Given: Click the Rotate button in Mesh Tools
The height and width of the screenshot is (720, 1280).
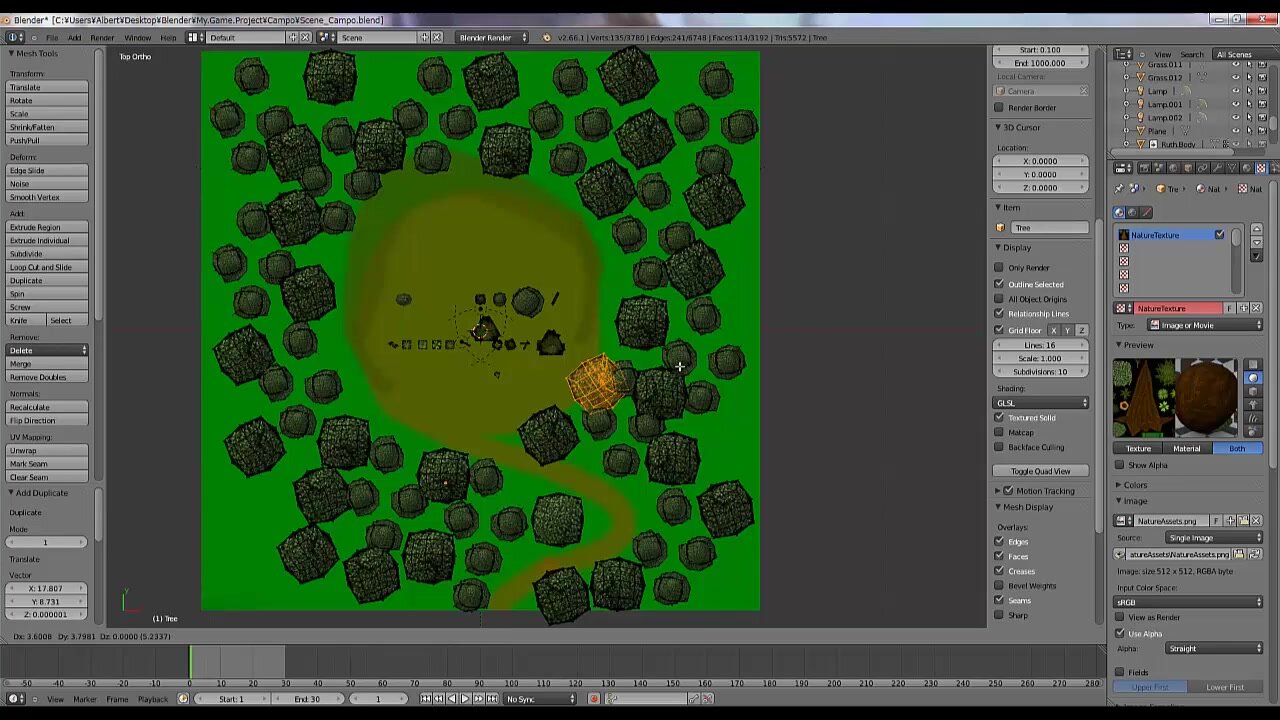Looking at the screenshot, I should click(48, 100).
